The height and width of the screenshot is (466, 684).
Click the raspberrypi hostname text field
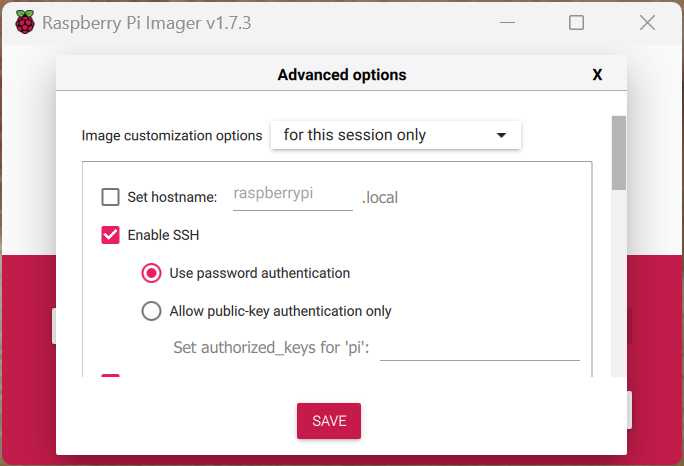coord(292,195)
